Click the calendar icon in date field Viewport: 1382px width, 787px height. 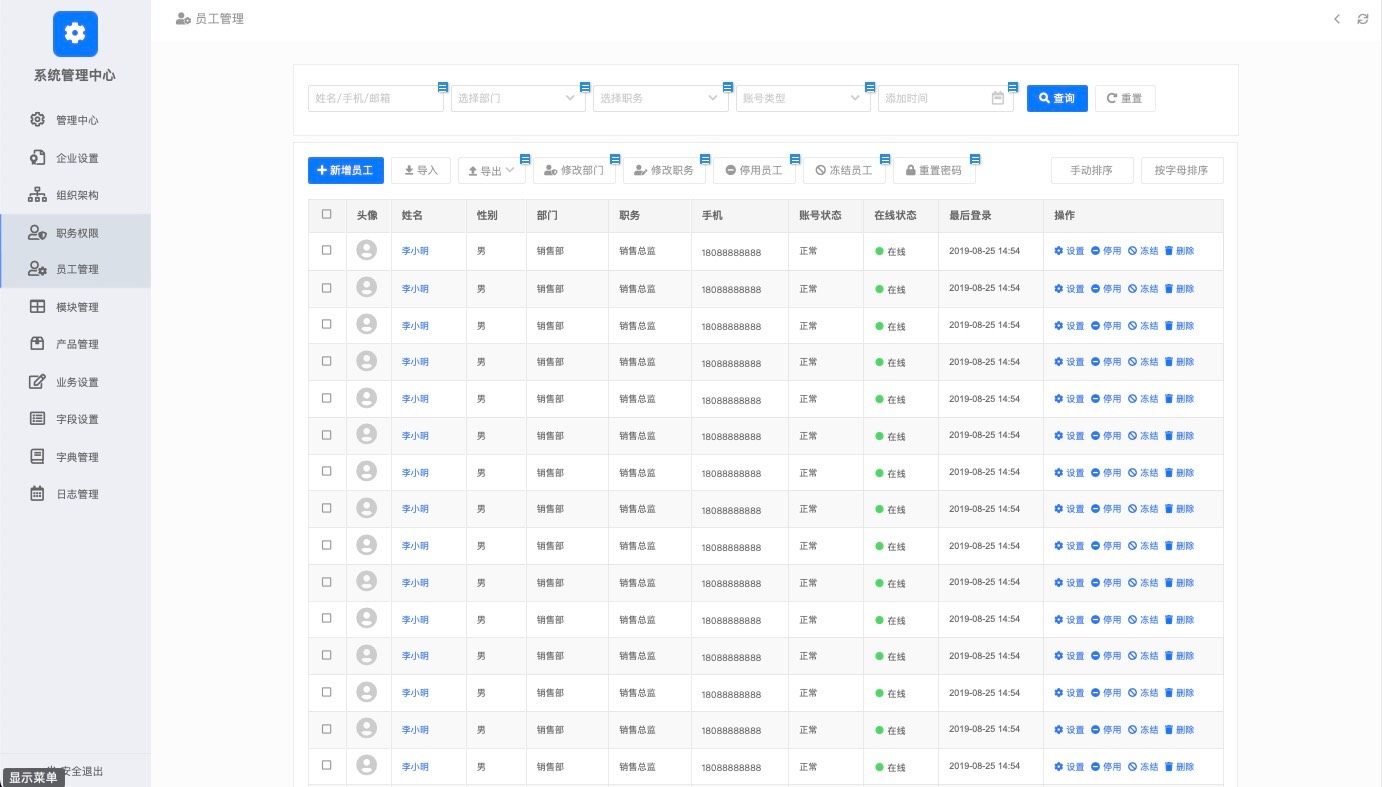997,98
